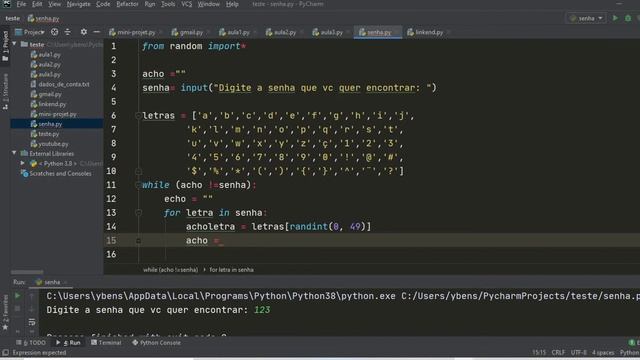Open the Code menu
This screenshot has width=640, height=360.
pyautogui.click(x=103, y=4)
